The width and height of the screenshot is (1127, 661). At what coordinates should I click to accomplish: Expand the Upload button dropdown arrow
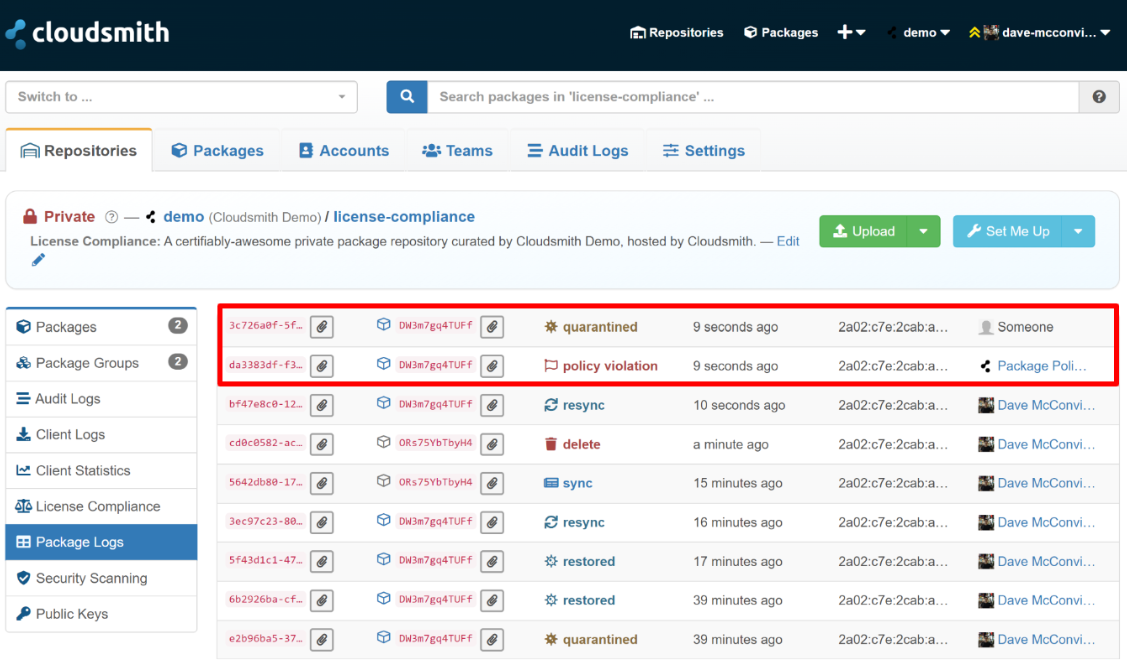[x=924, y=231]
